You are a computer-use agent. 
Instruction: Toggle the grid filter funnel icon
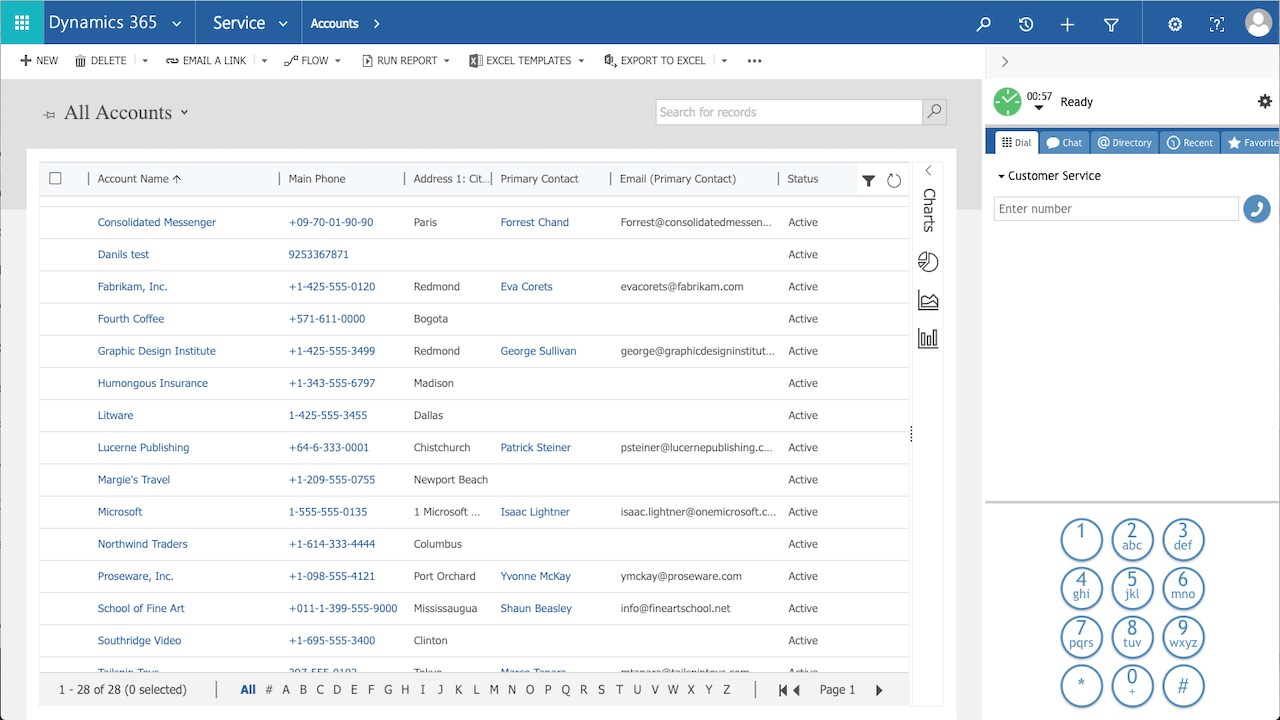click(x=868, y=180)
